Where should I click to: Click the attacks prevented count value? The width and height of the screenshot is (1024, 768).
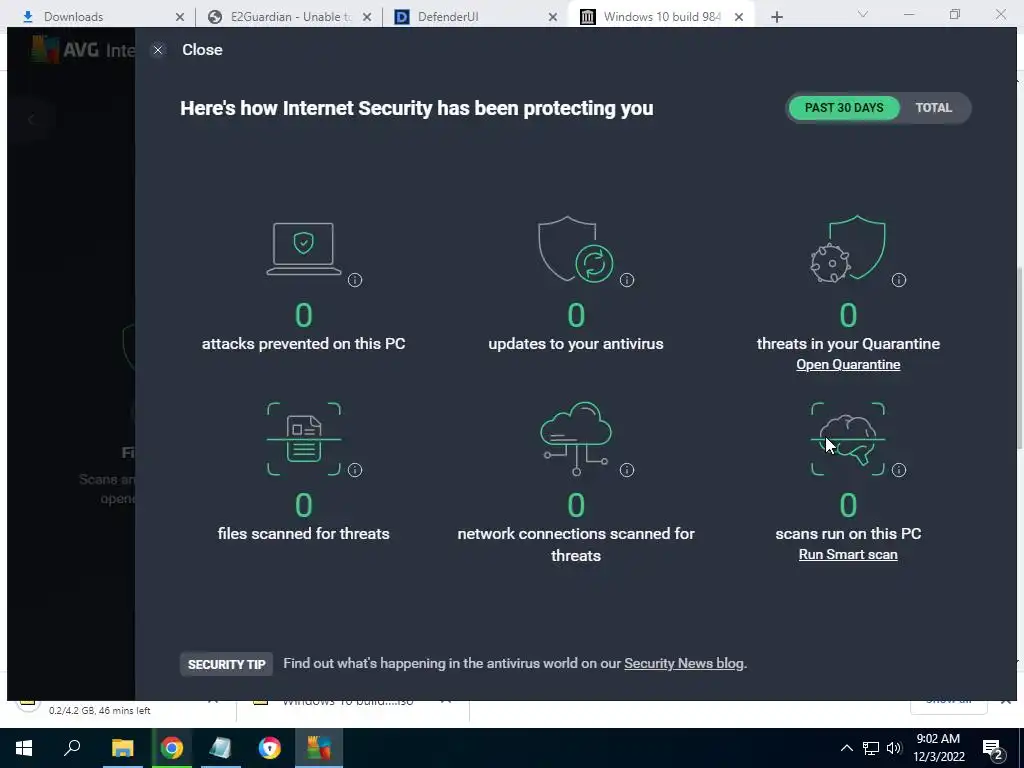click(304, 315)
